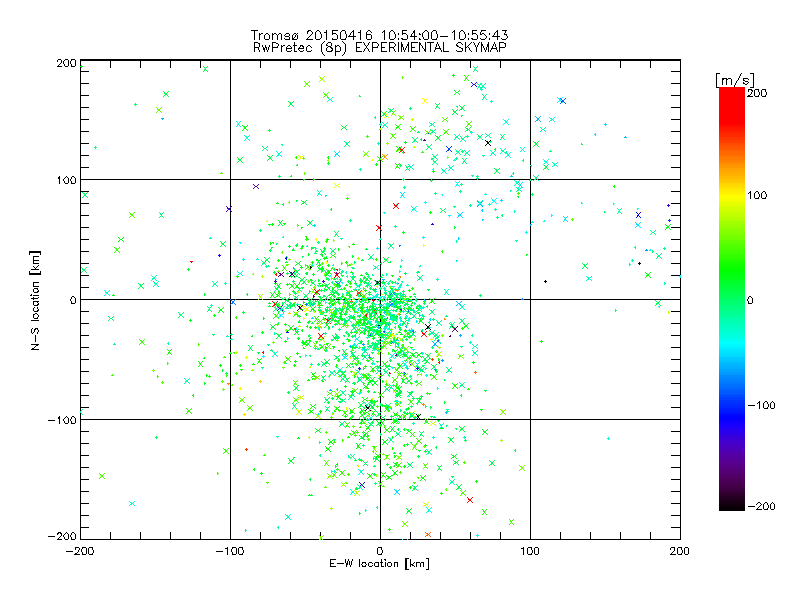Click the subtitle 'RwPretec (8p) EXPERIMENTAL SKYMAP'
This screenshot has height=600, width=800.
380,47
